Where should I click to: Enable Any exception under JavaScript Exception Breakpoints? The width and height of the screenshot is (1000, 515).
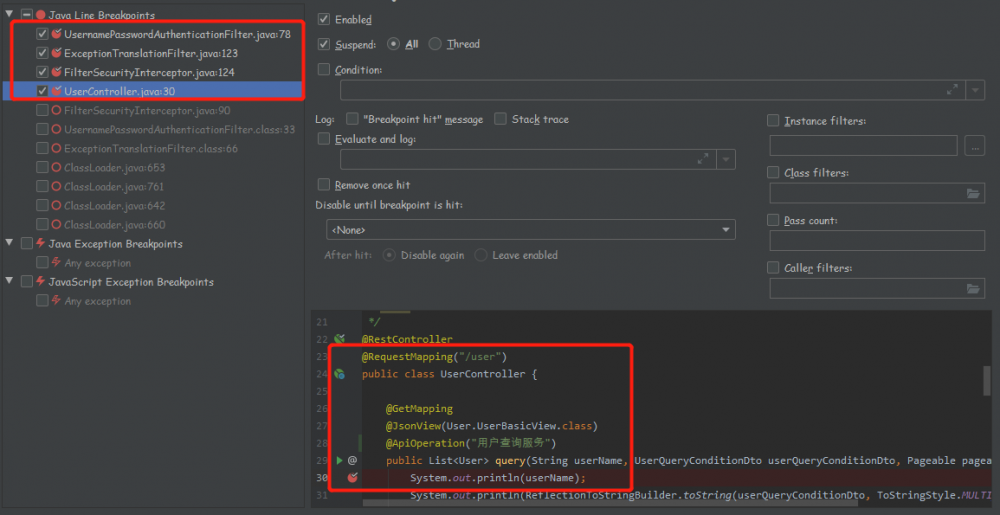pos(43,301)
